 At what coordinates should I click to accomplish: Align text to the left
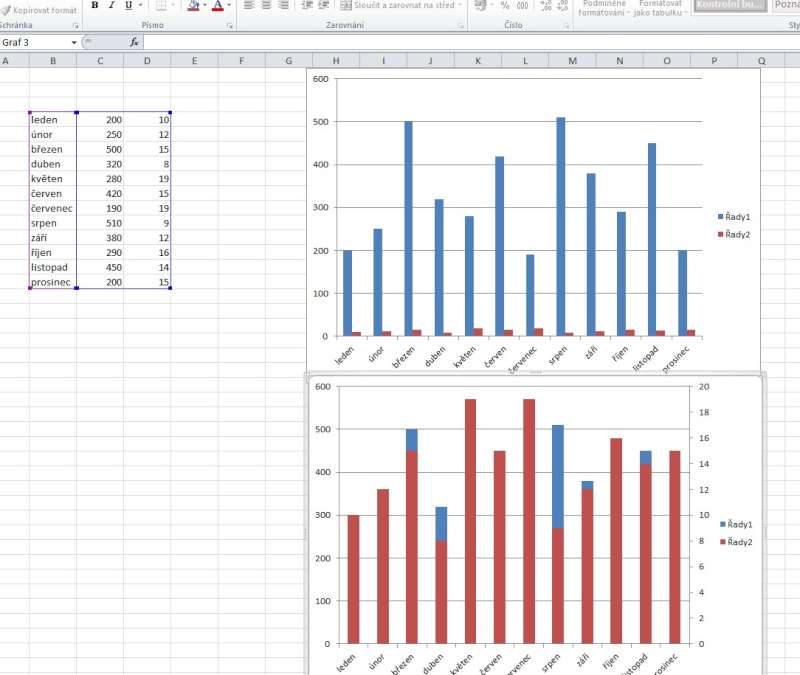(249, 5)
